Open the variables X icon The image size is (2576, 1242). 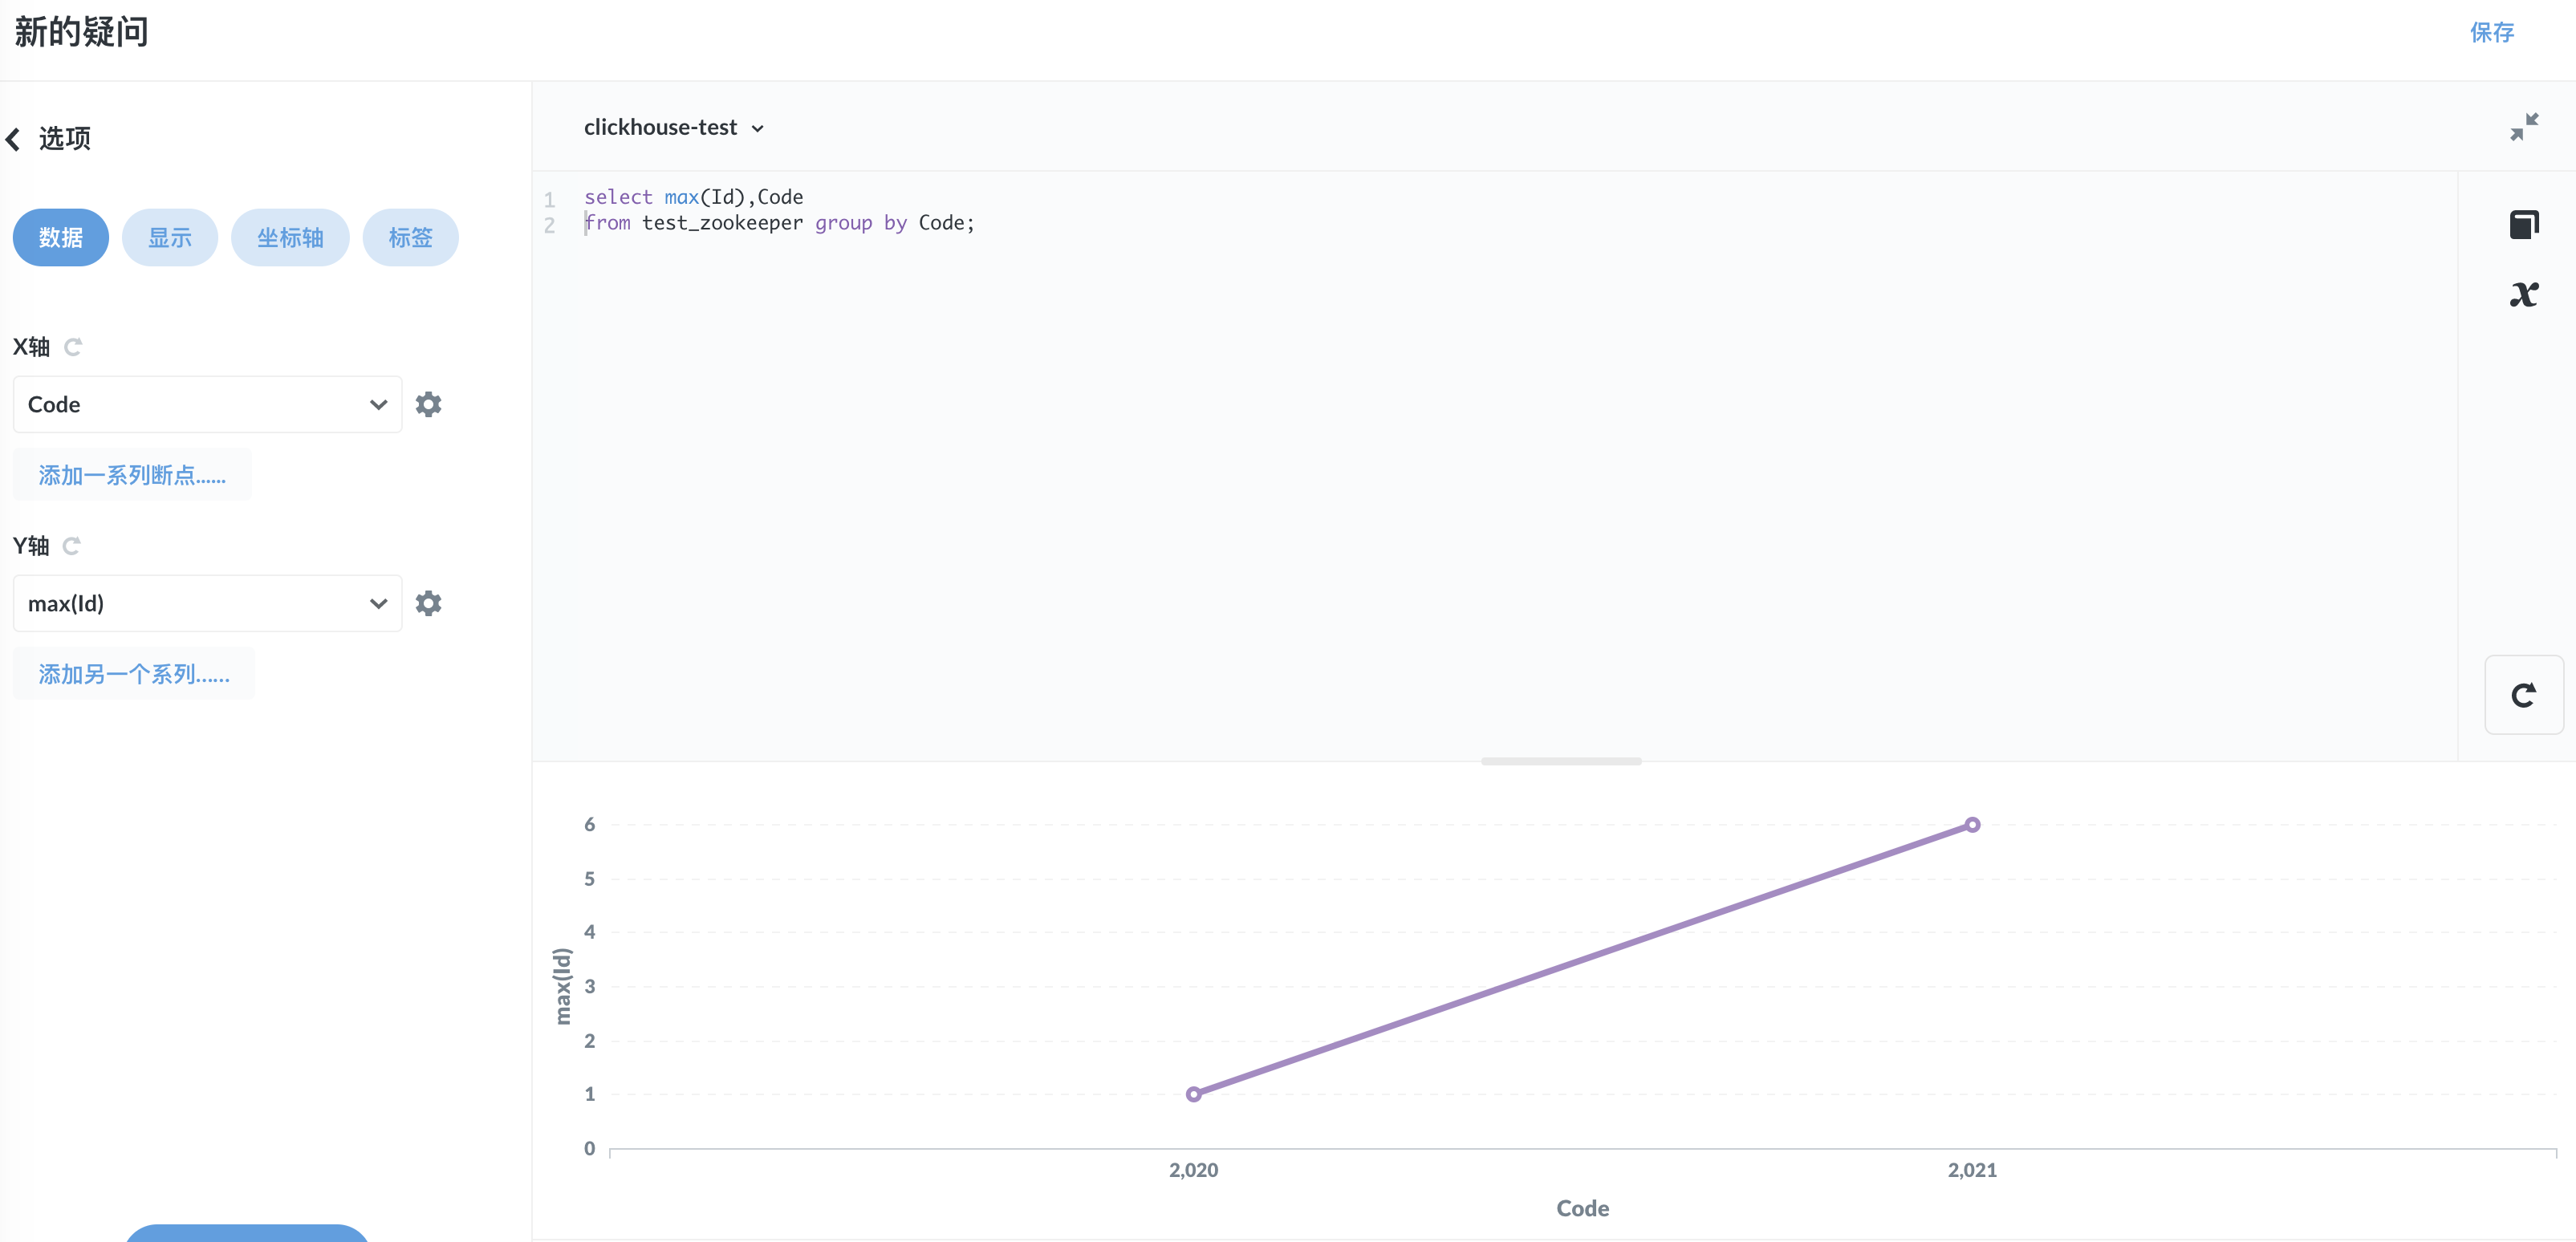coord(2523,294)
